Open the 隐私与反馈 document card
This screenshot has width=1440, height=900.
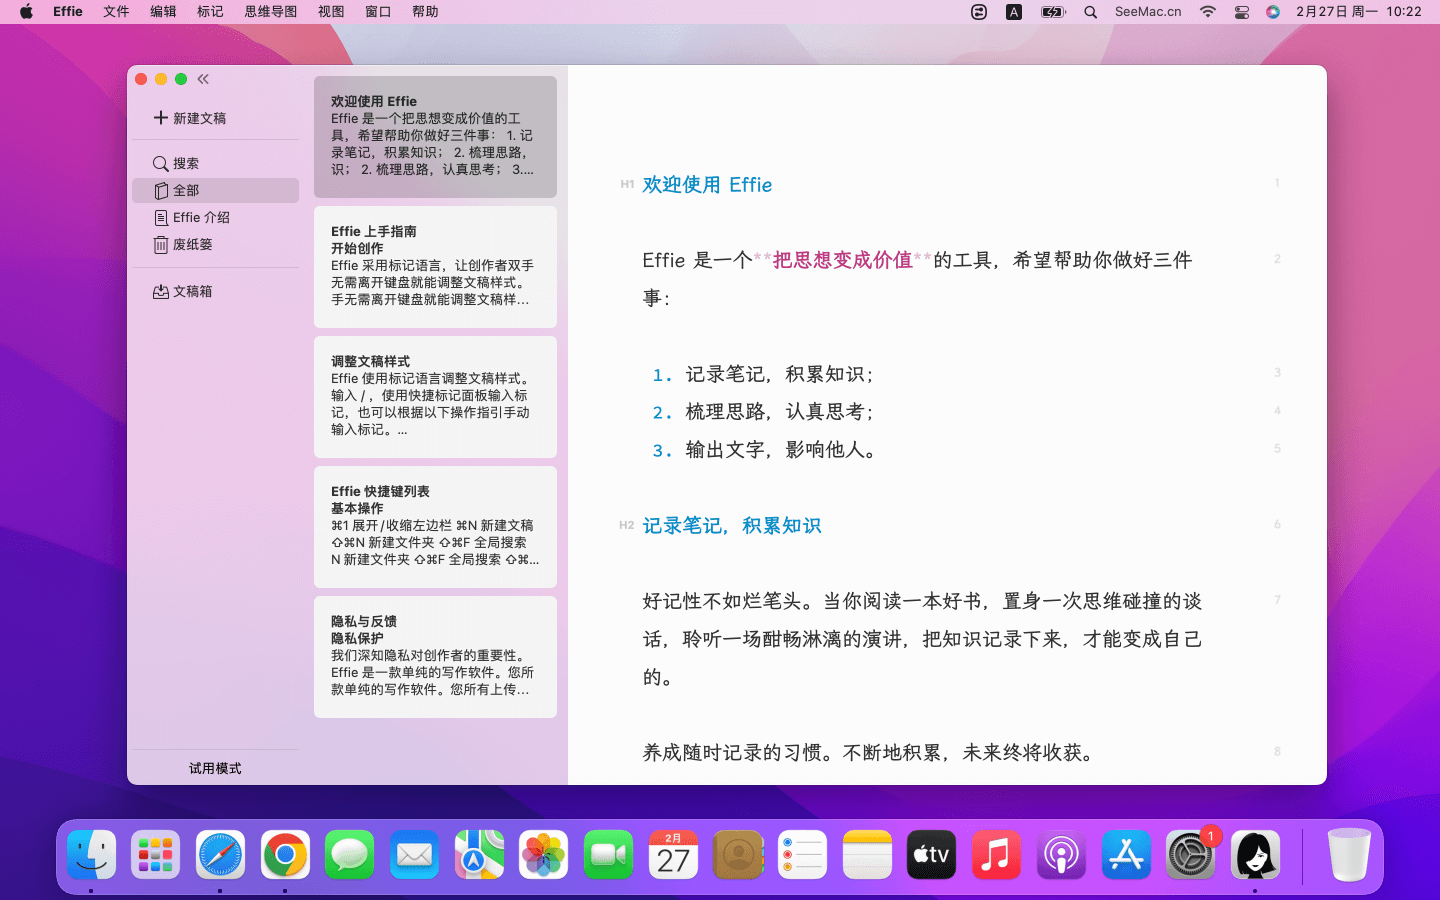pyautogui.click(x=435, y=657)
